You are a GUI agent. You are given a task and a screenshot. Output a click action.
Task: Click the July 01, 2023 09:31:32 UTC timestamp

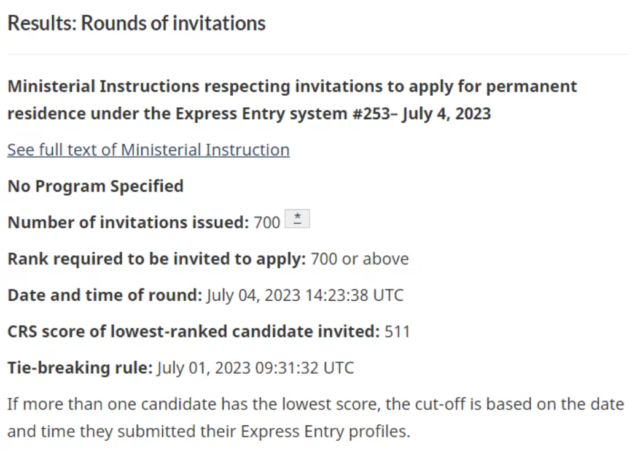click(x=255, y=367)
